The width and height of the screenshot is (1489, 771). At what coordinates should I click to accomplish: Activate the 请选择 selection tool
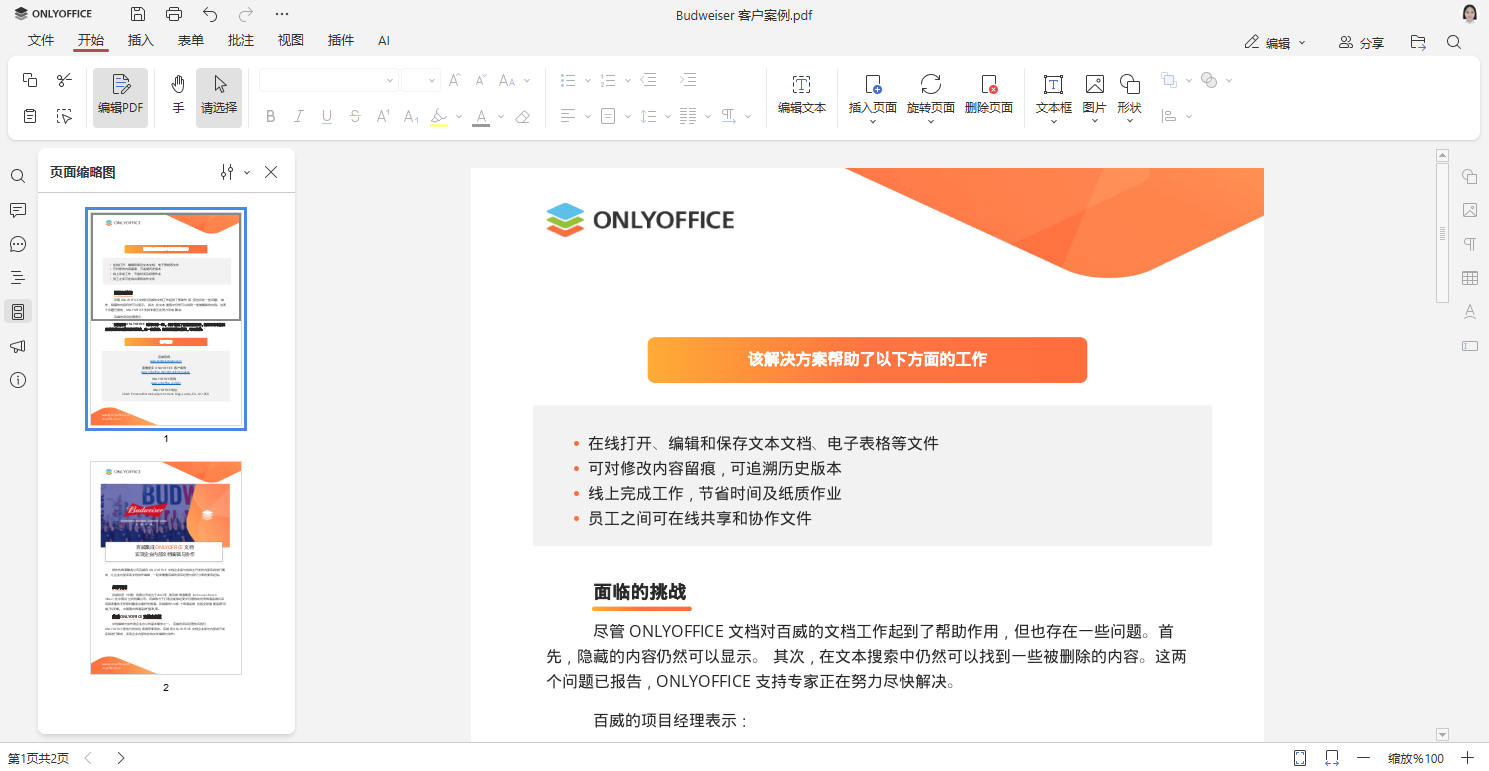[219, 97]
